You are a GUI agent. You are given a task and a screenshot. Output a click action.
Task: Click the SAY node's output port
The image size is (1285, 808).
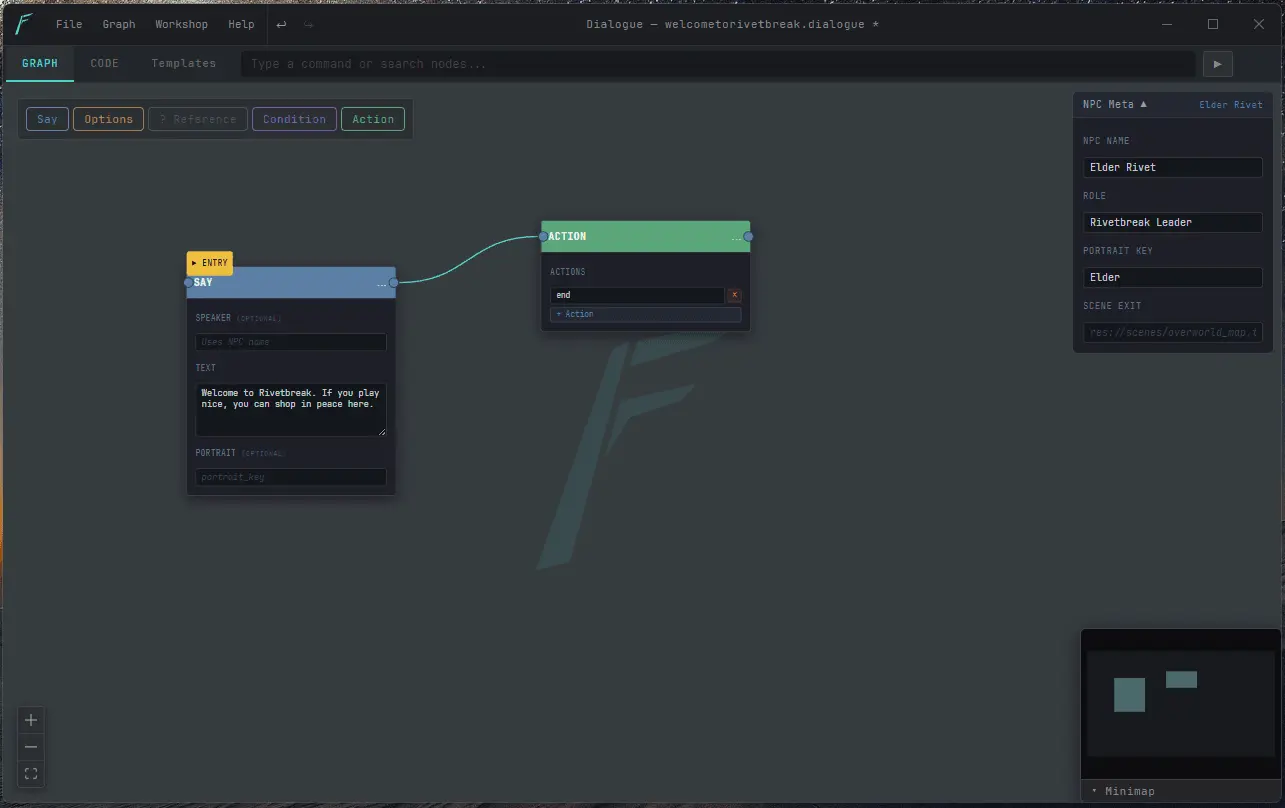394,283
